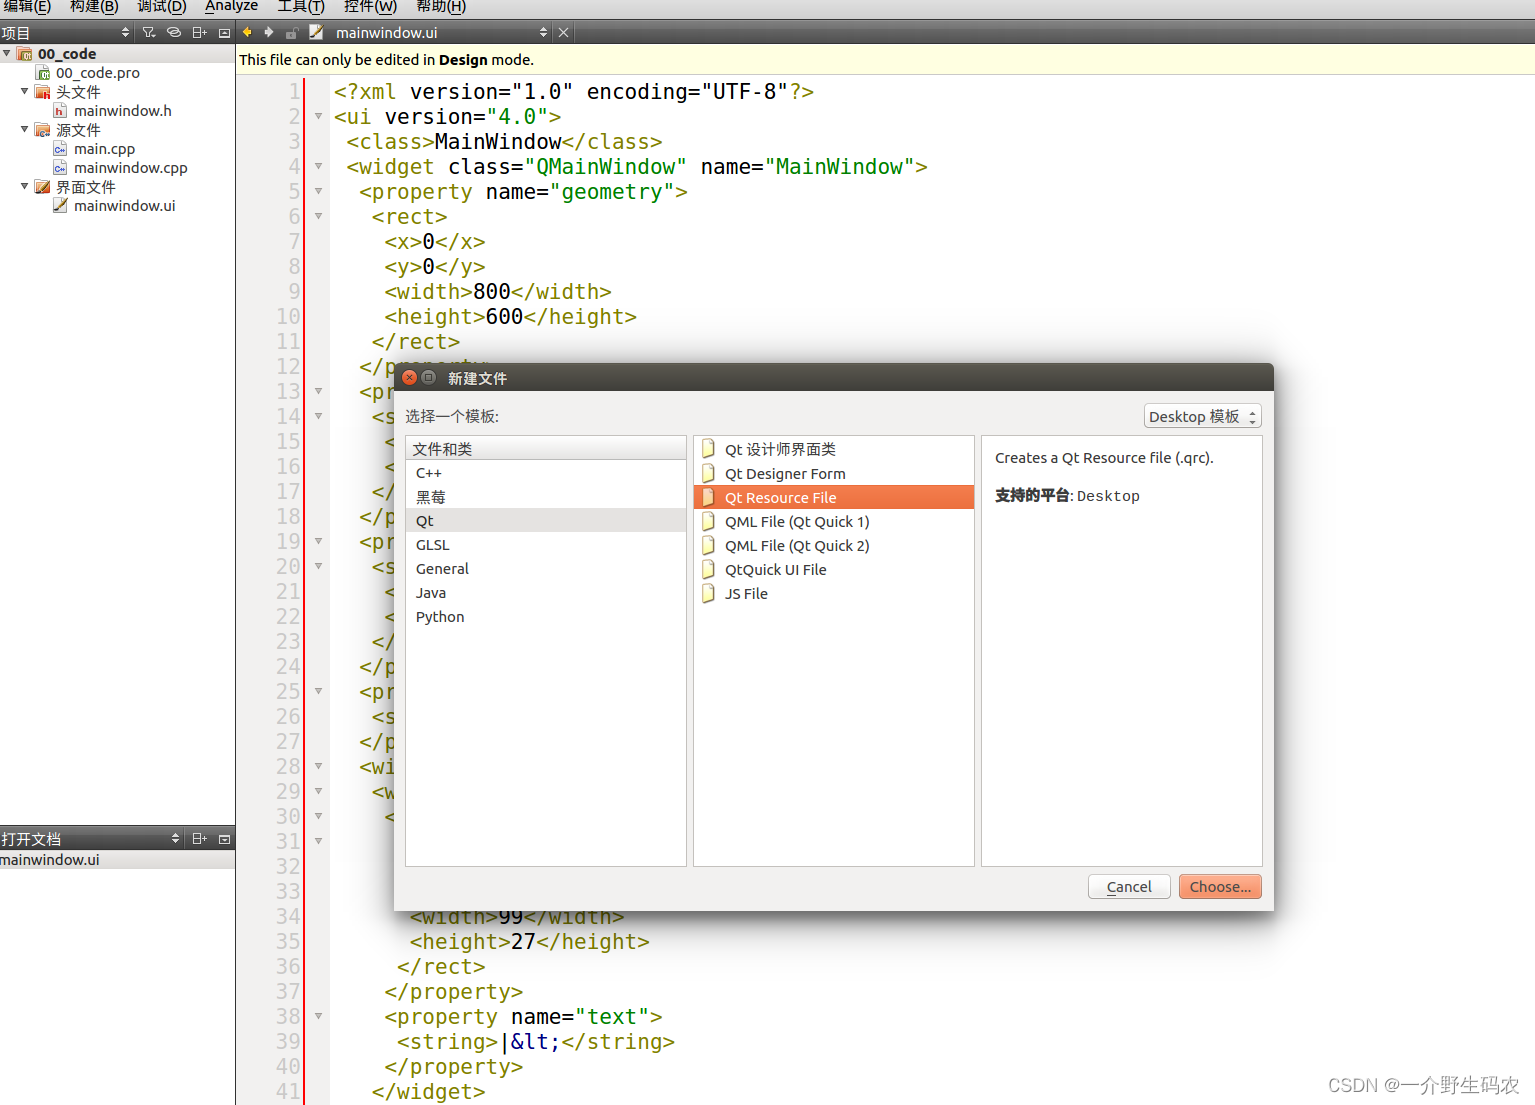Select mainwindow.cpp in project tree
The image size is (1535, 1105).
click(x=131, y=167)
